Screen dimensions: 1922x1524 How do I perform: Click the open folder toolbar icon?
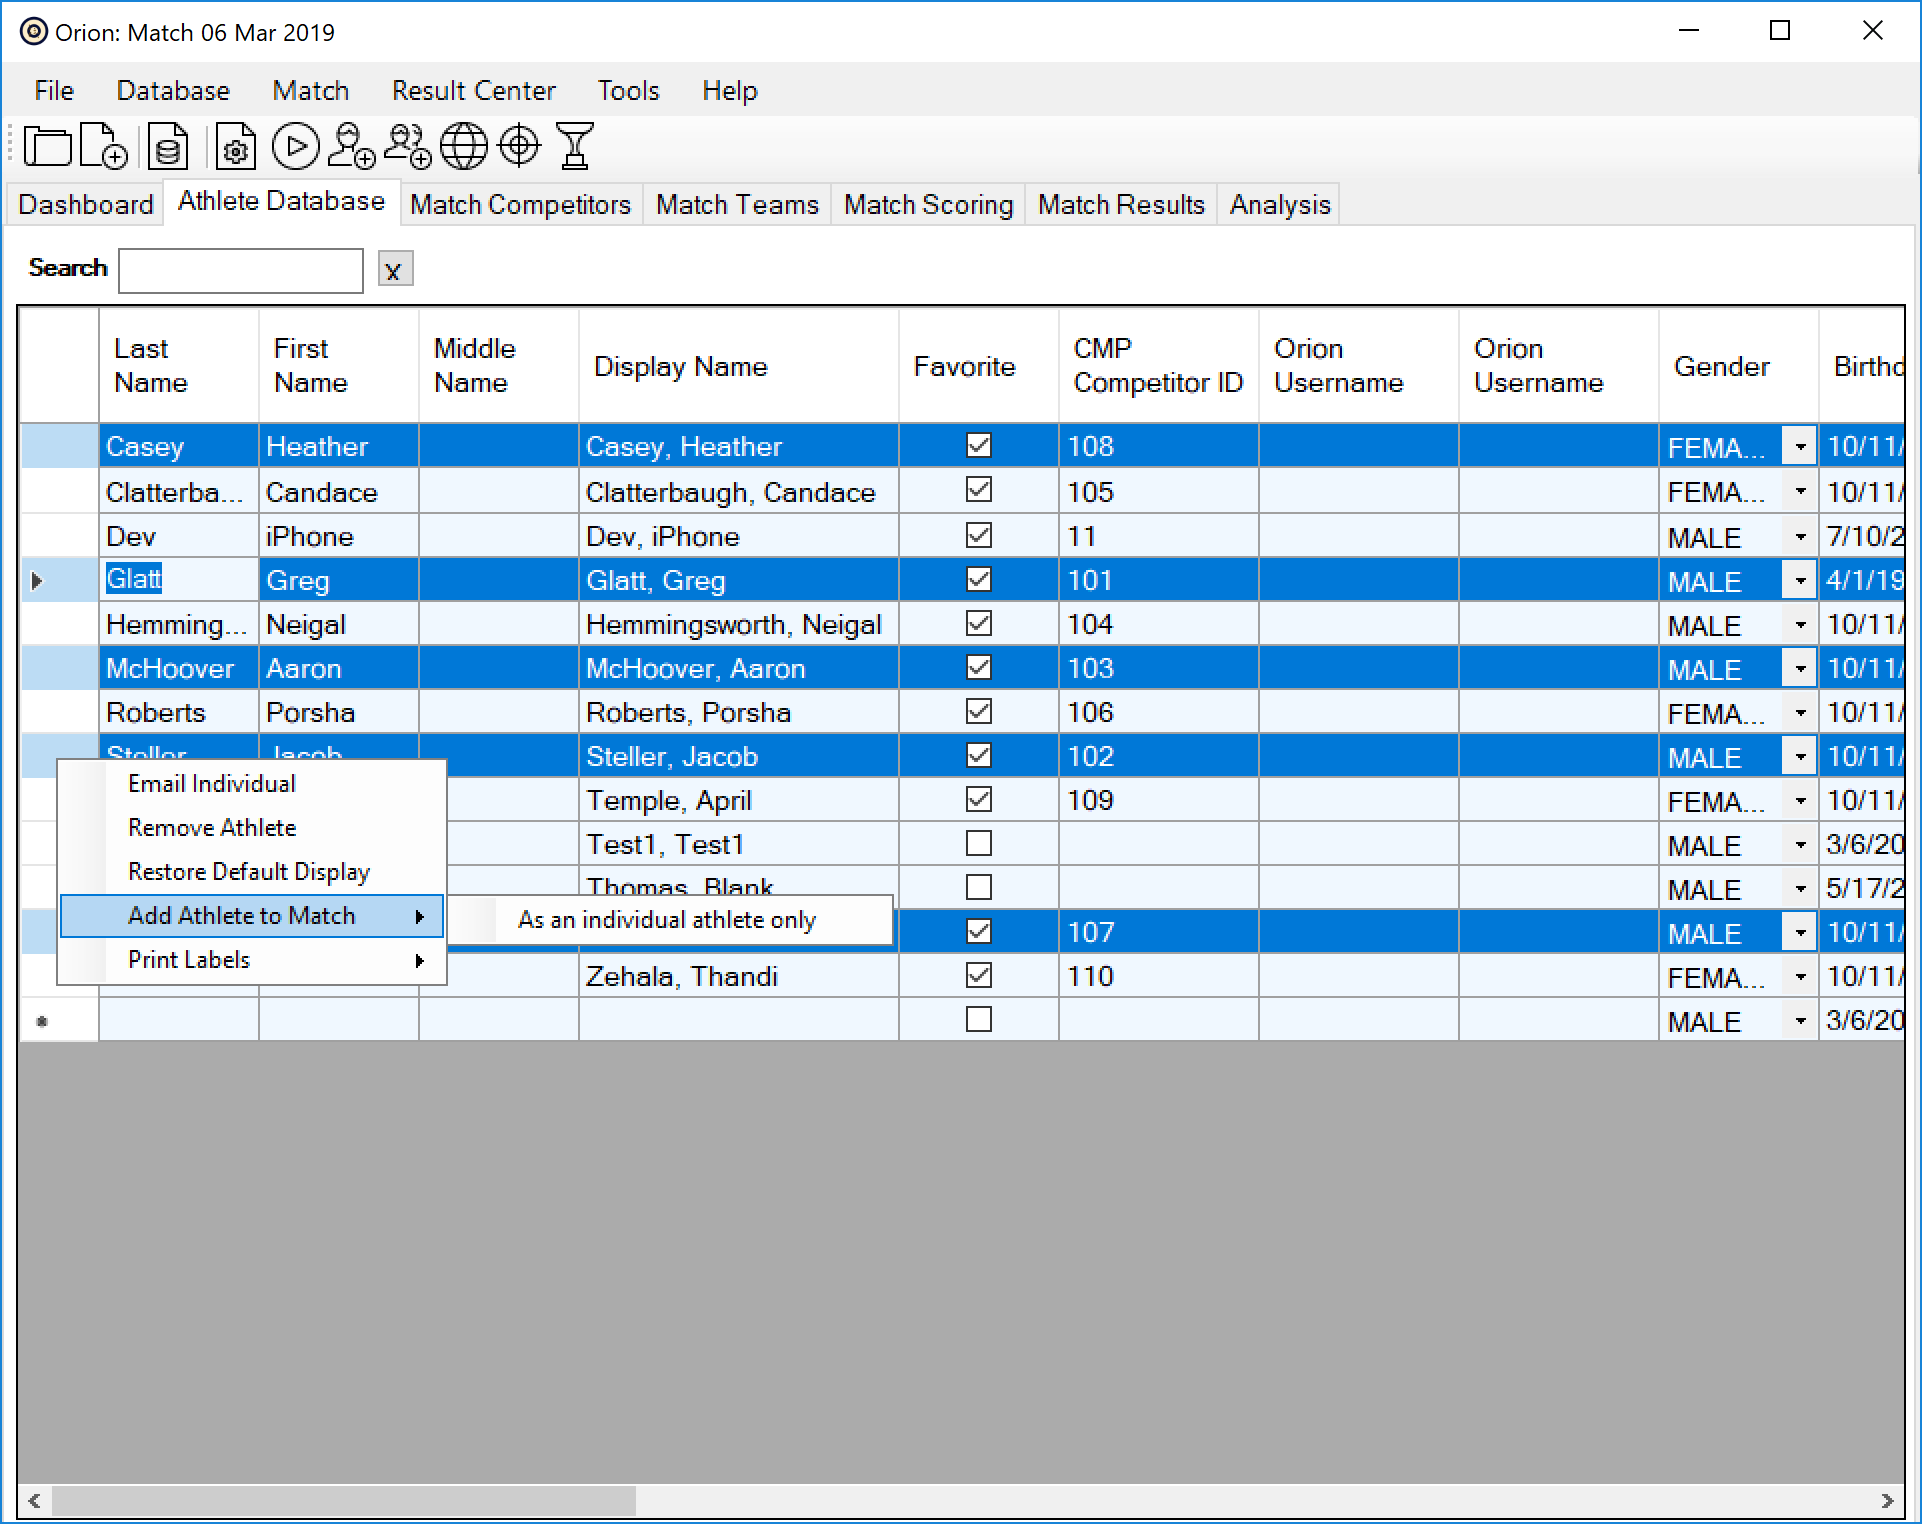coord(47,147)
